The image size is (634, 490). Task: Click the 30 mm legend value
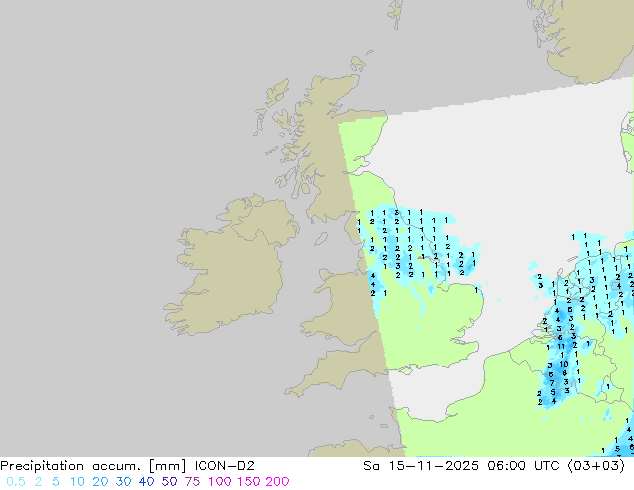pyautogui.click(x=123, y=482)
